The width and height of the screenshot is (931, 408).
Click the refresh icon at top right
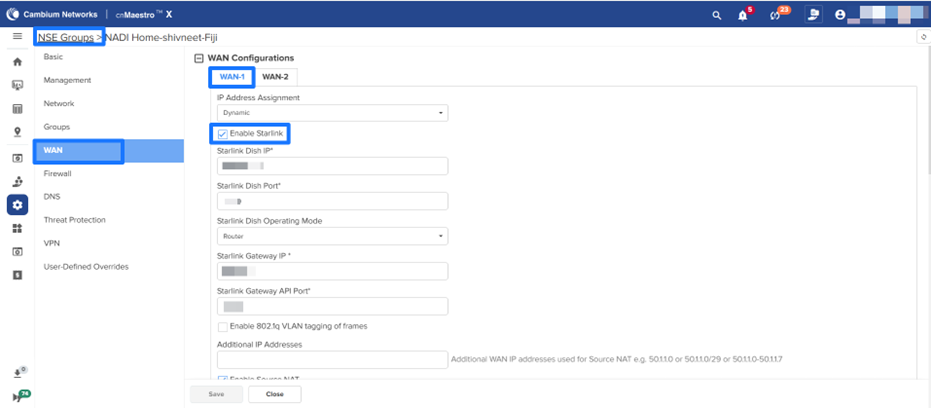[921, 37]
